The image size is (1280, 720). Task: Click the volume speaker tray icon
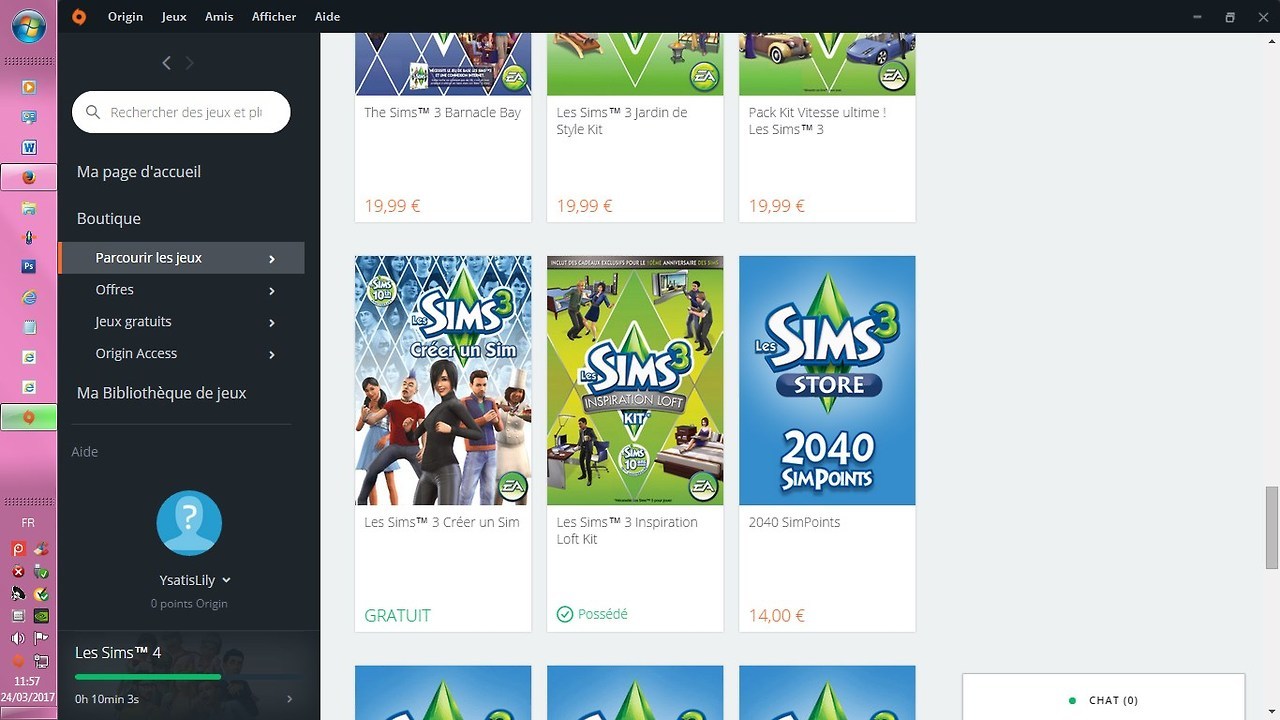pyautogui.click(x=18, y=638)
